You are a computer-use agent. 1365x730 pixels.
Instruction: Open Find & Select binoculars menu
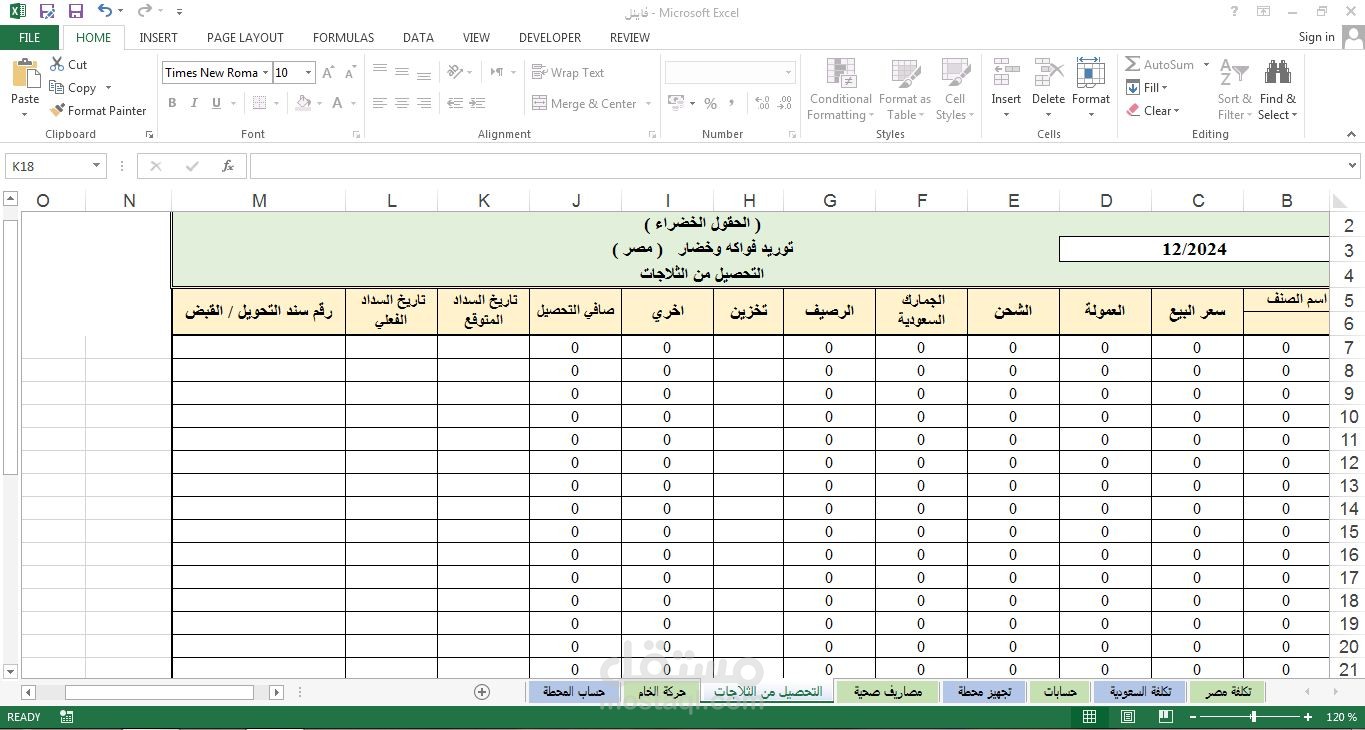click(1277, 89)
